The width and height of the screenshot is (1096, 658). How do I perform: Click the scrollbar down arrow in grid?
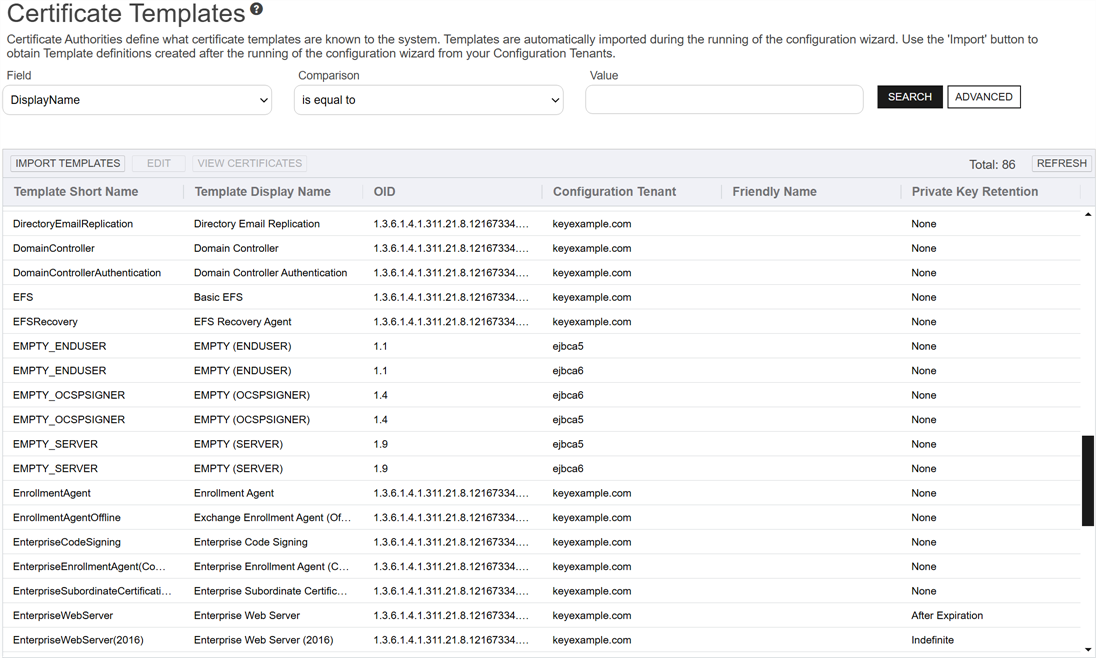coord(1088,650)
